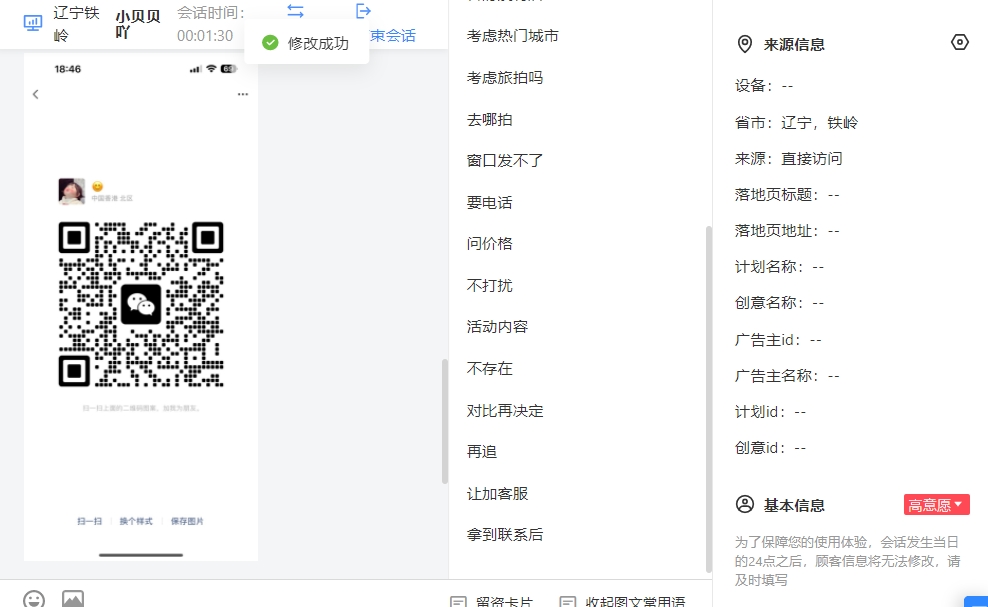The height and width of the screenshot is (607, 988).
Task: Select quick reply 让加客服
Action: click(x=497, y=494)
